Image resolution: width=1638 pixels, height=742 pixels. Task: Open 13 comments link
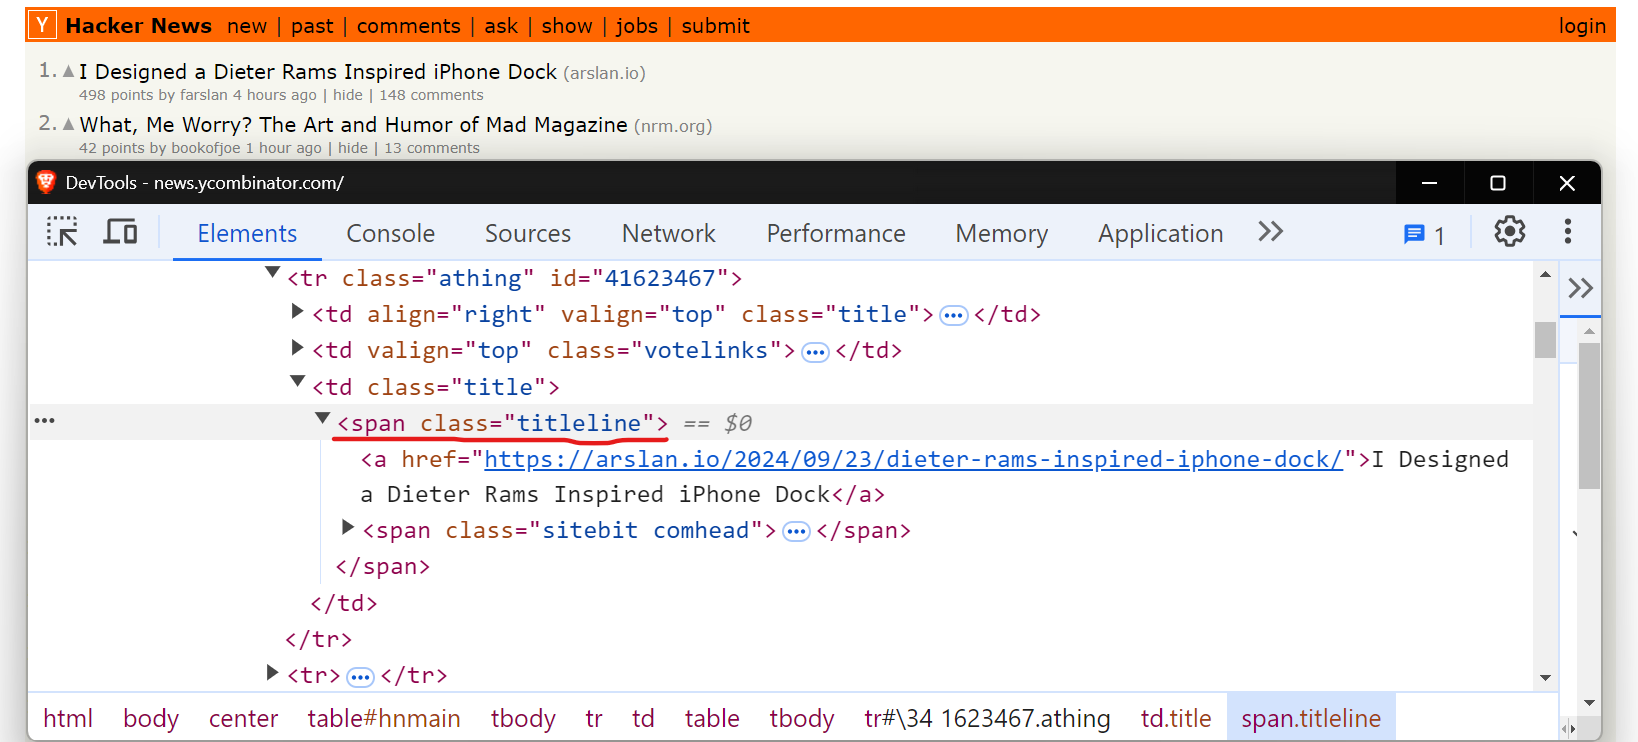point(432,148)
